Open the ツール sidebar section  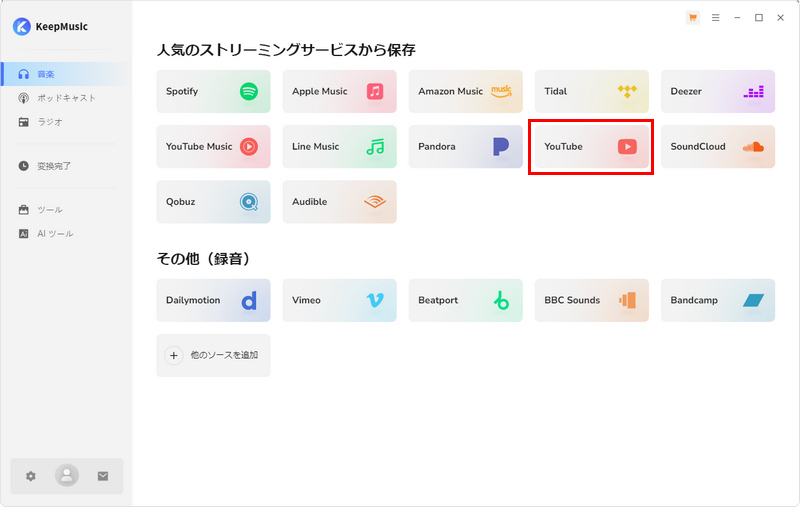[x=66, y=210]
